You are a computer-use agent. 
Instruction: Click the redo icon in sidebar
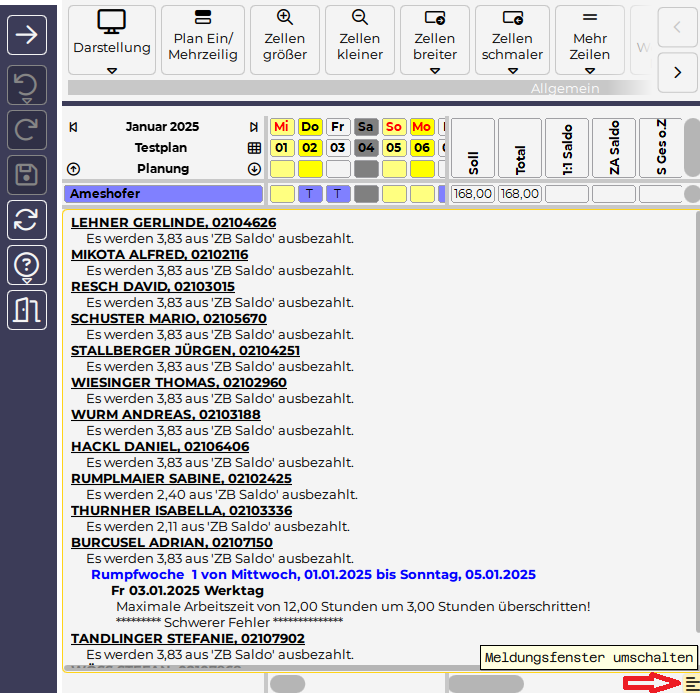(27, 131)
